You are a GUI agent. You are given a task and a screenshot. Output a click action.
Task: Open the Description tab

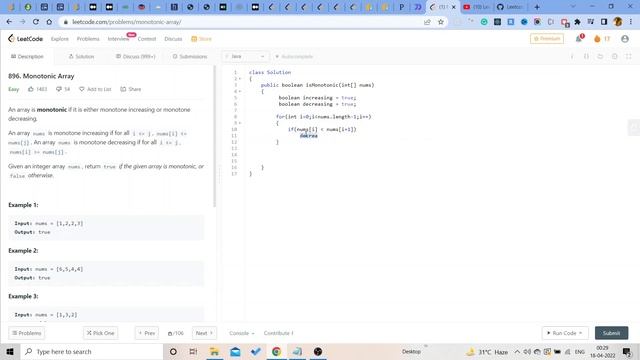(x=27, y=56)
